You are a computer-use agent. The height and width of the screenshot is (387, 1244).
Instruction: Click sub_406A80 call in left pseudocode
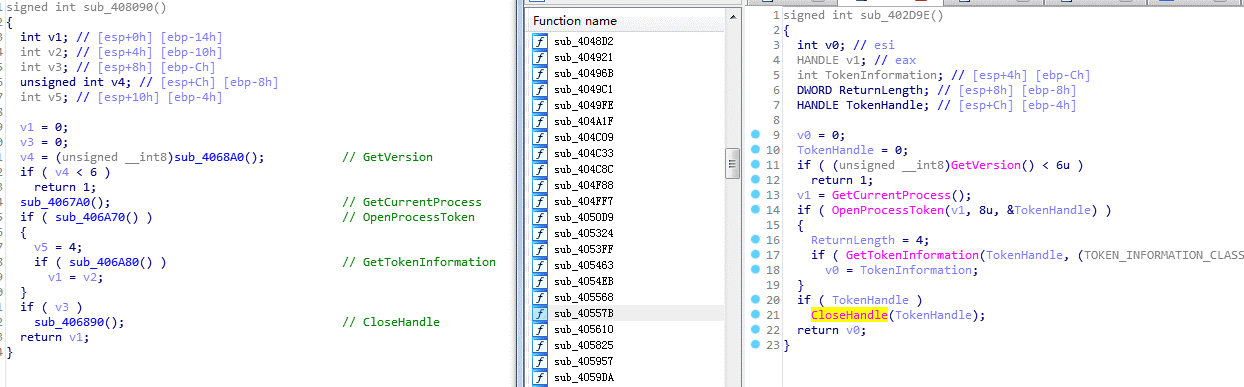click(104, 262)
